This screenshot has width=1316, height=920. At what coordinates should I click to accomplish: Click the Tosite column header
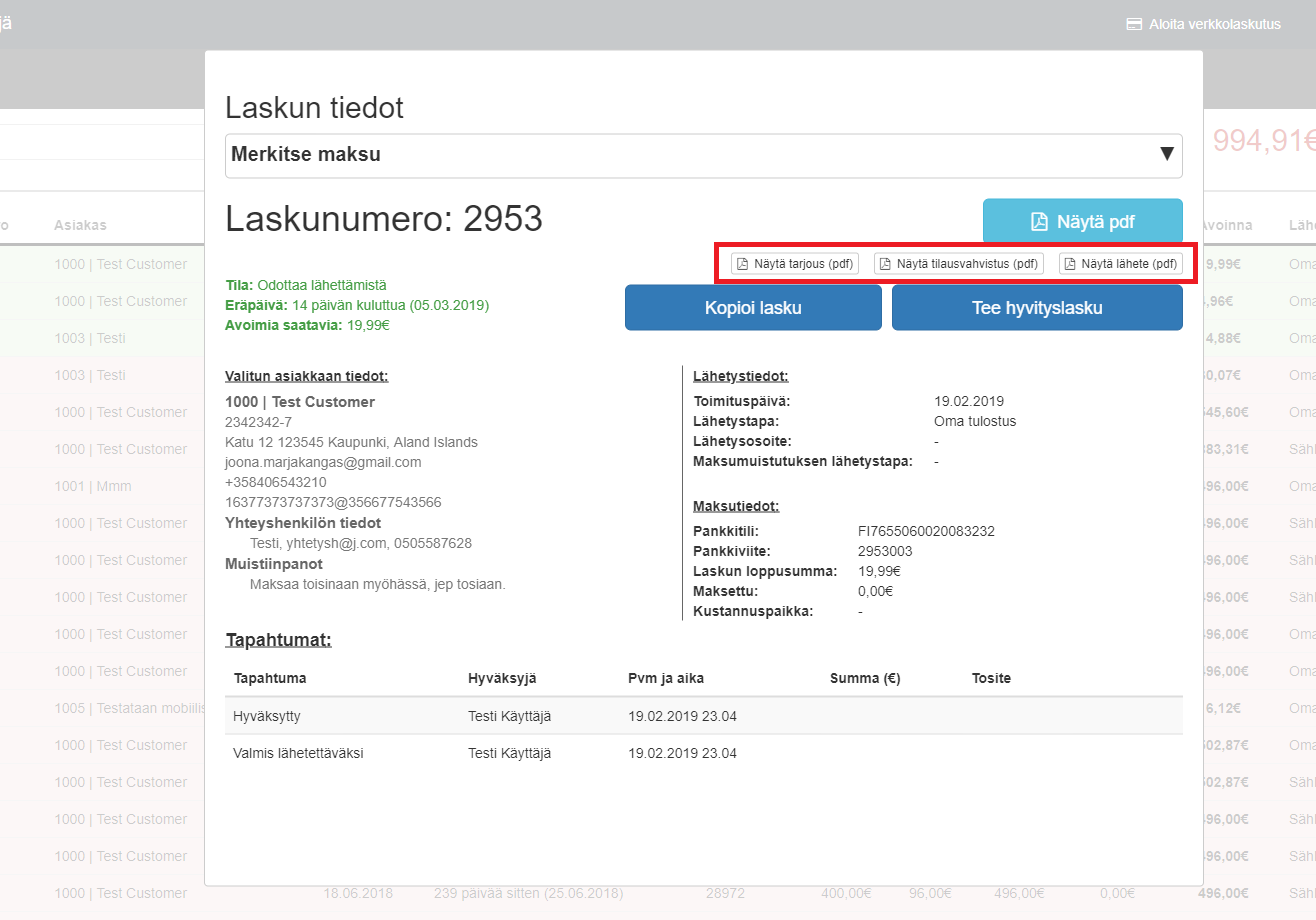pos(991,678)
